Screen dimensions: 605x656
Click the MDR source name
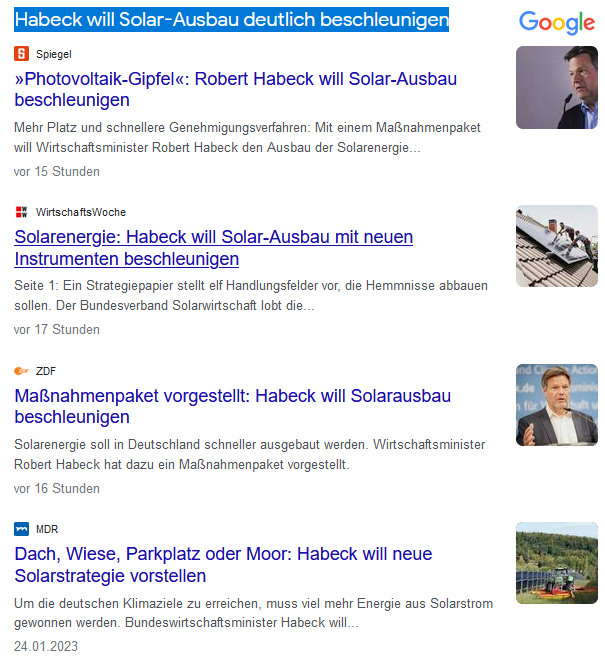point(47,529)
